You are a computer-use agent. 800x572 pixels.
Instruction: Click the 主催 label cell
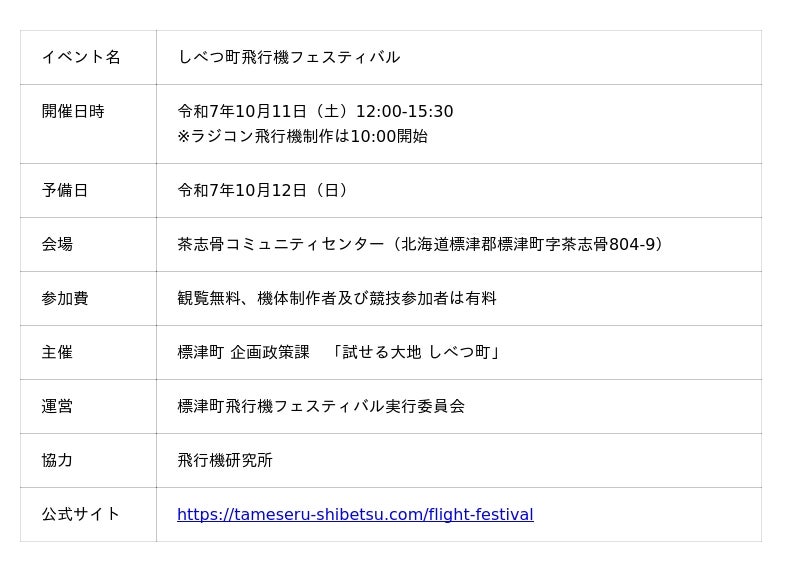click(57, 352)
